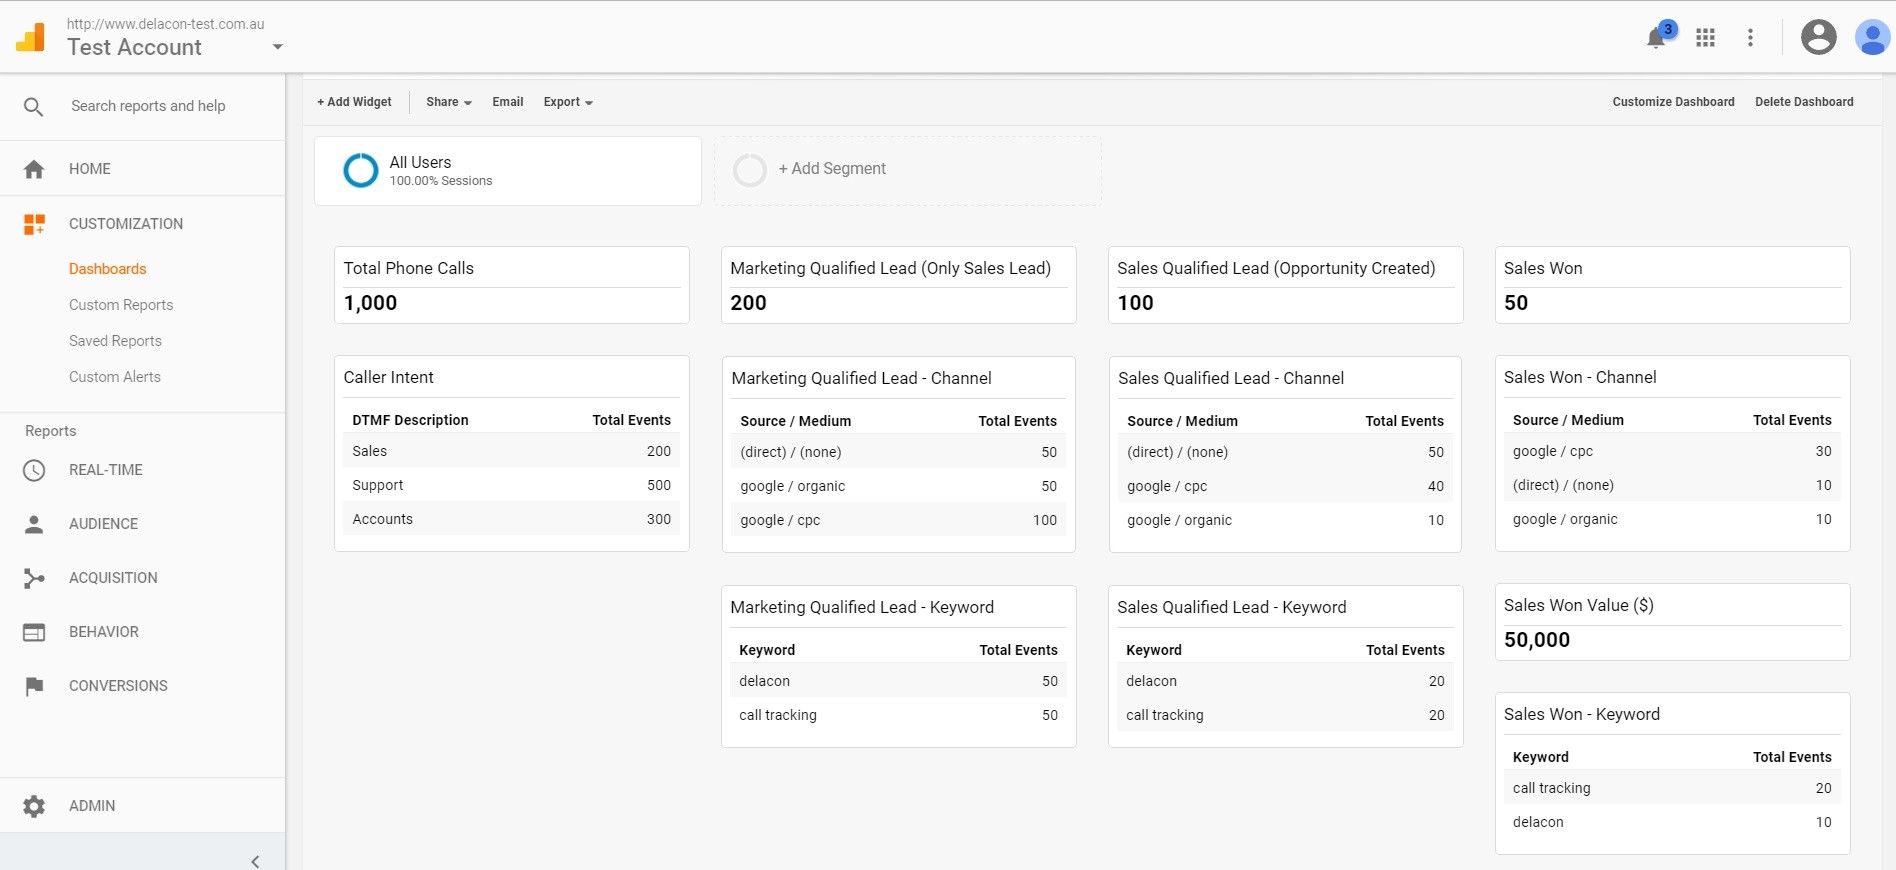Screen dimensions: 1896x870
Task: Open the Export dropdown menu
Action: (568, 102)
